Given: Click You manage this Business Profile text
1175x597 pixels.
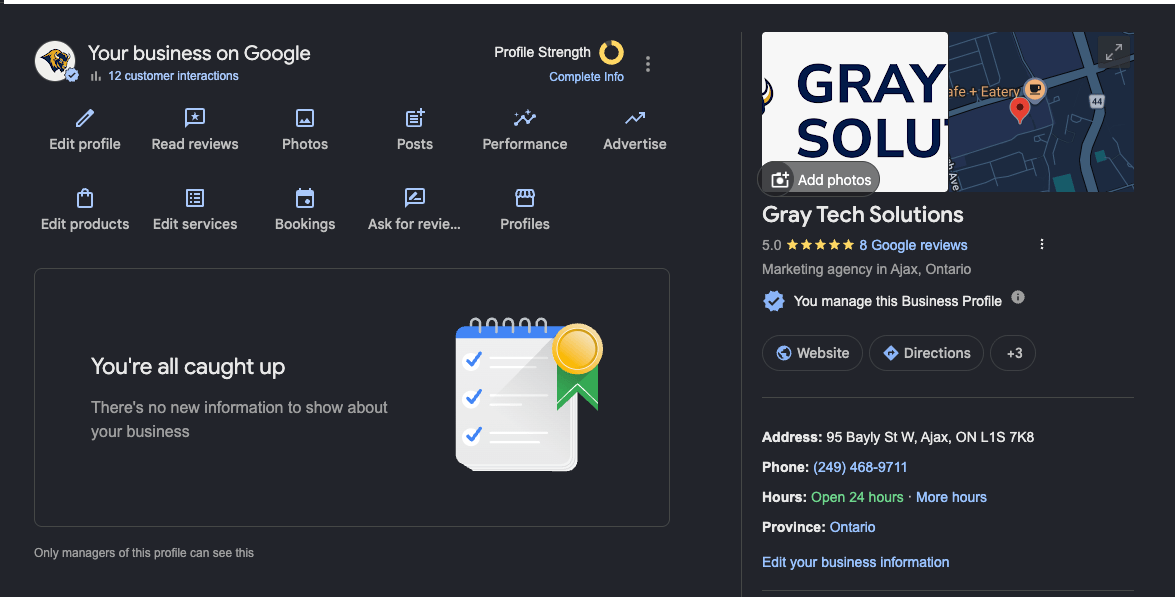Looking at the screenshot, I should click(898, 301).
